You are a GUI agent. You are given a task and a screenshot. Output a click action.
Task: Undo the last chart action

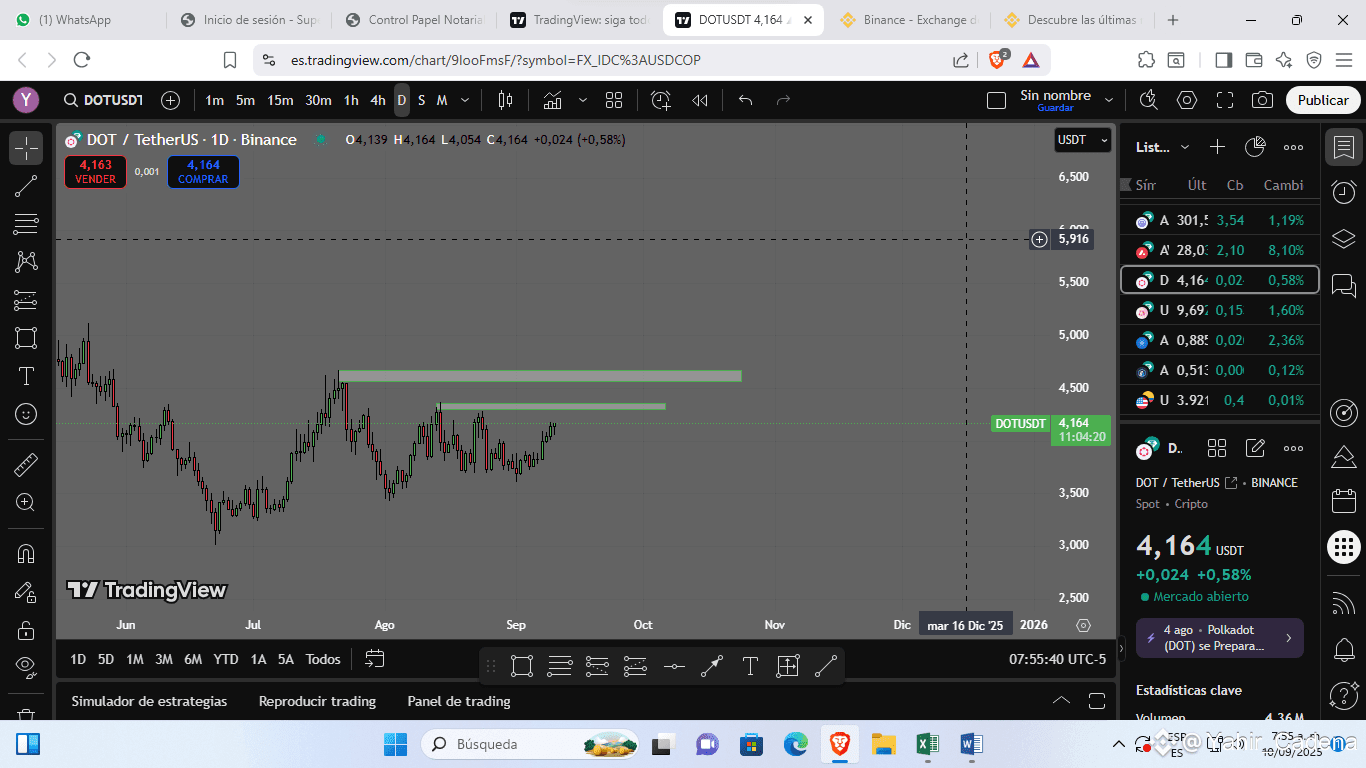coord(745,100)
